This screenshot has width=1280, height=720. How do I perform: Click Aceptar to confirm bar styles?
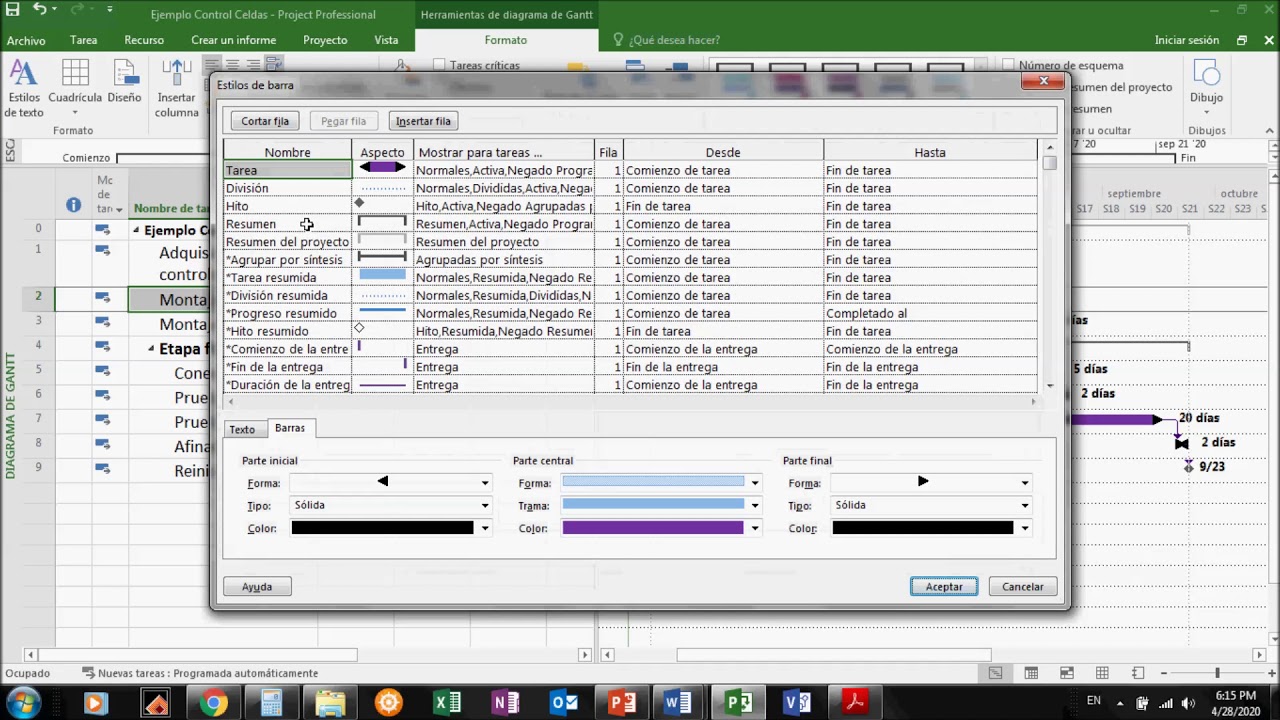944,587
